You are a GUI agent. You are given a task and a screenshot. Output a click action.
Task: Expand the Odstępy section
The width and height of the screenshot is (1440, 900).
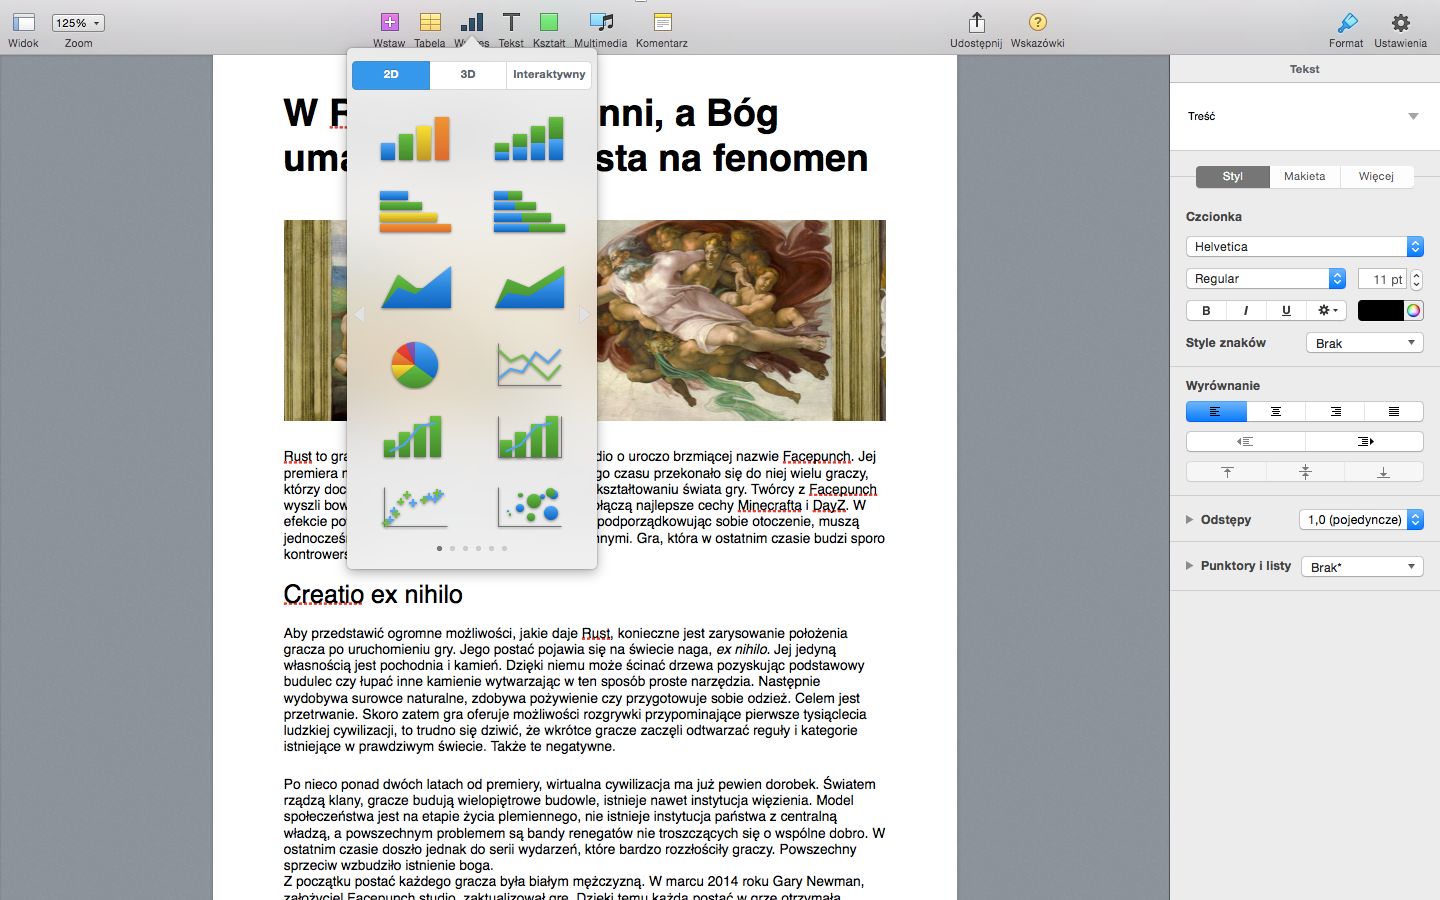(x=1190, y=519)
